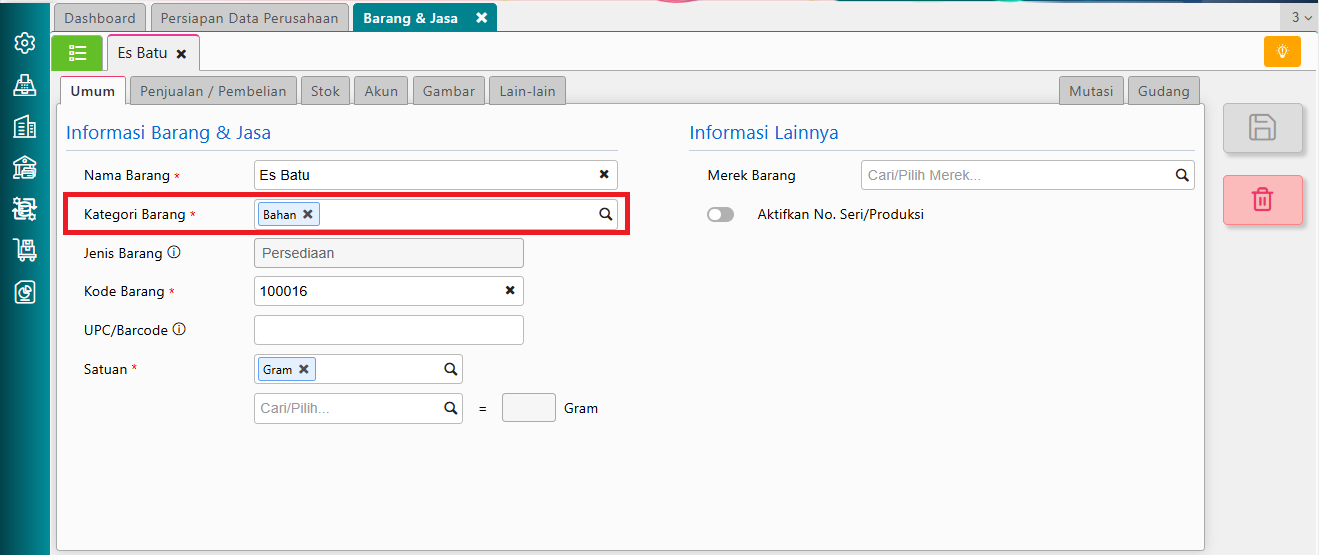Open the Stok tab
This screenshot has width=1323, height=555.
click(x=325, y=90)
